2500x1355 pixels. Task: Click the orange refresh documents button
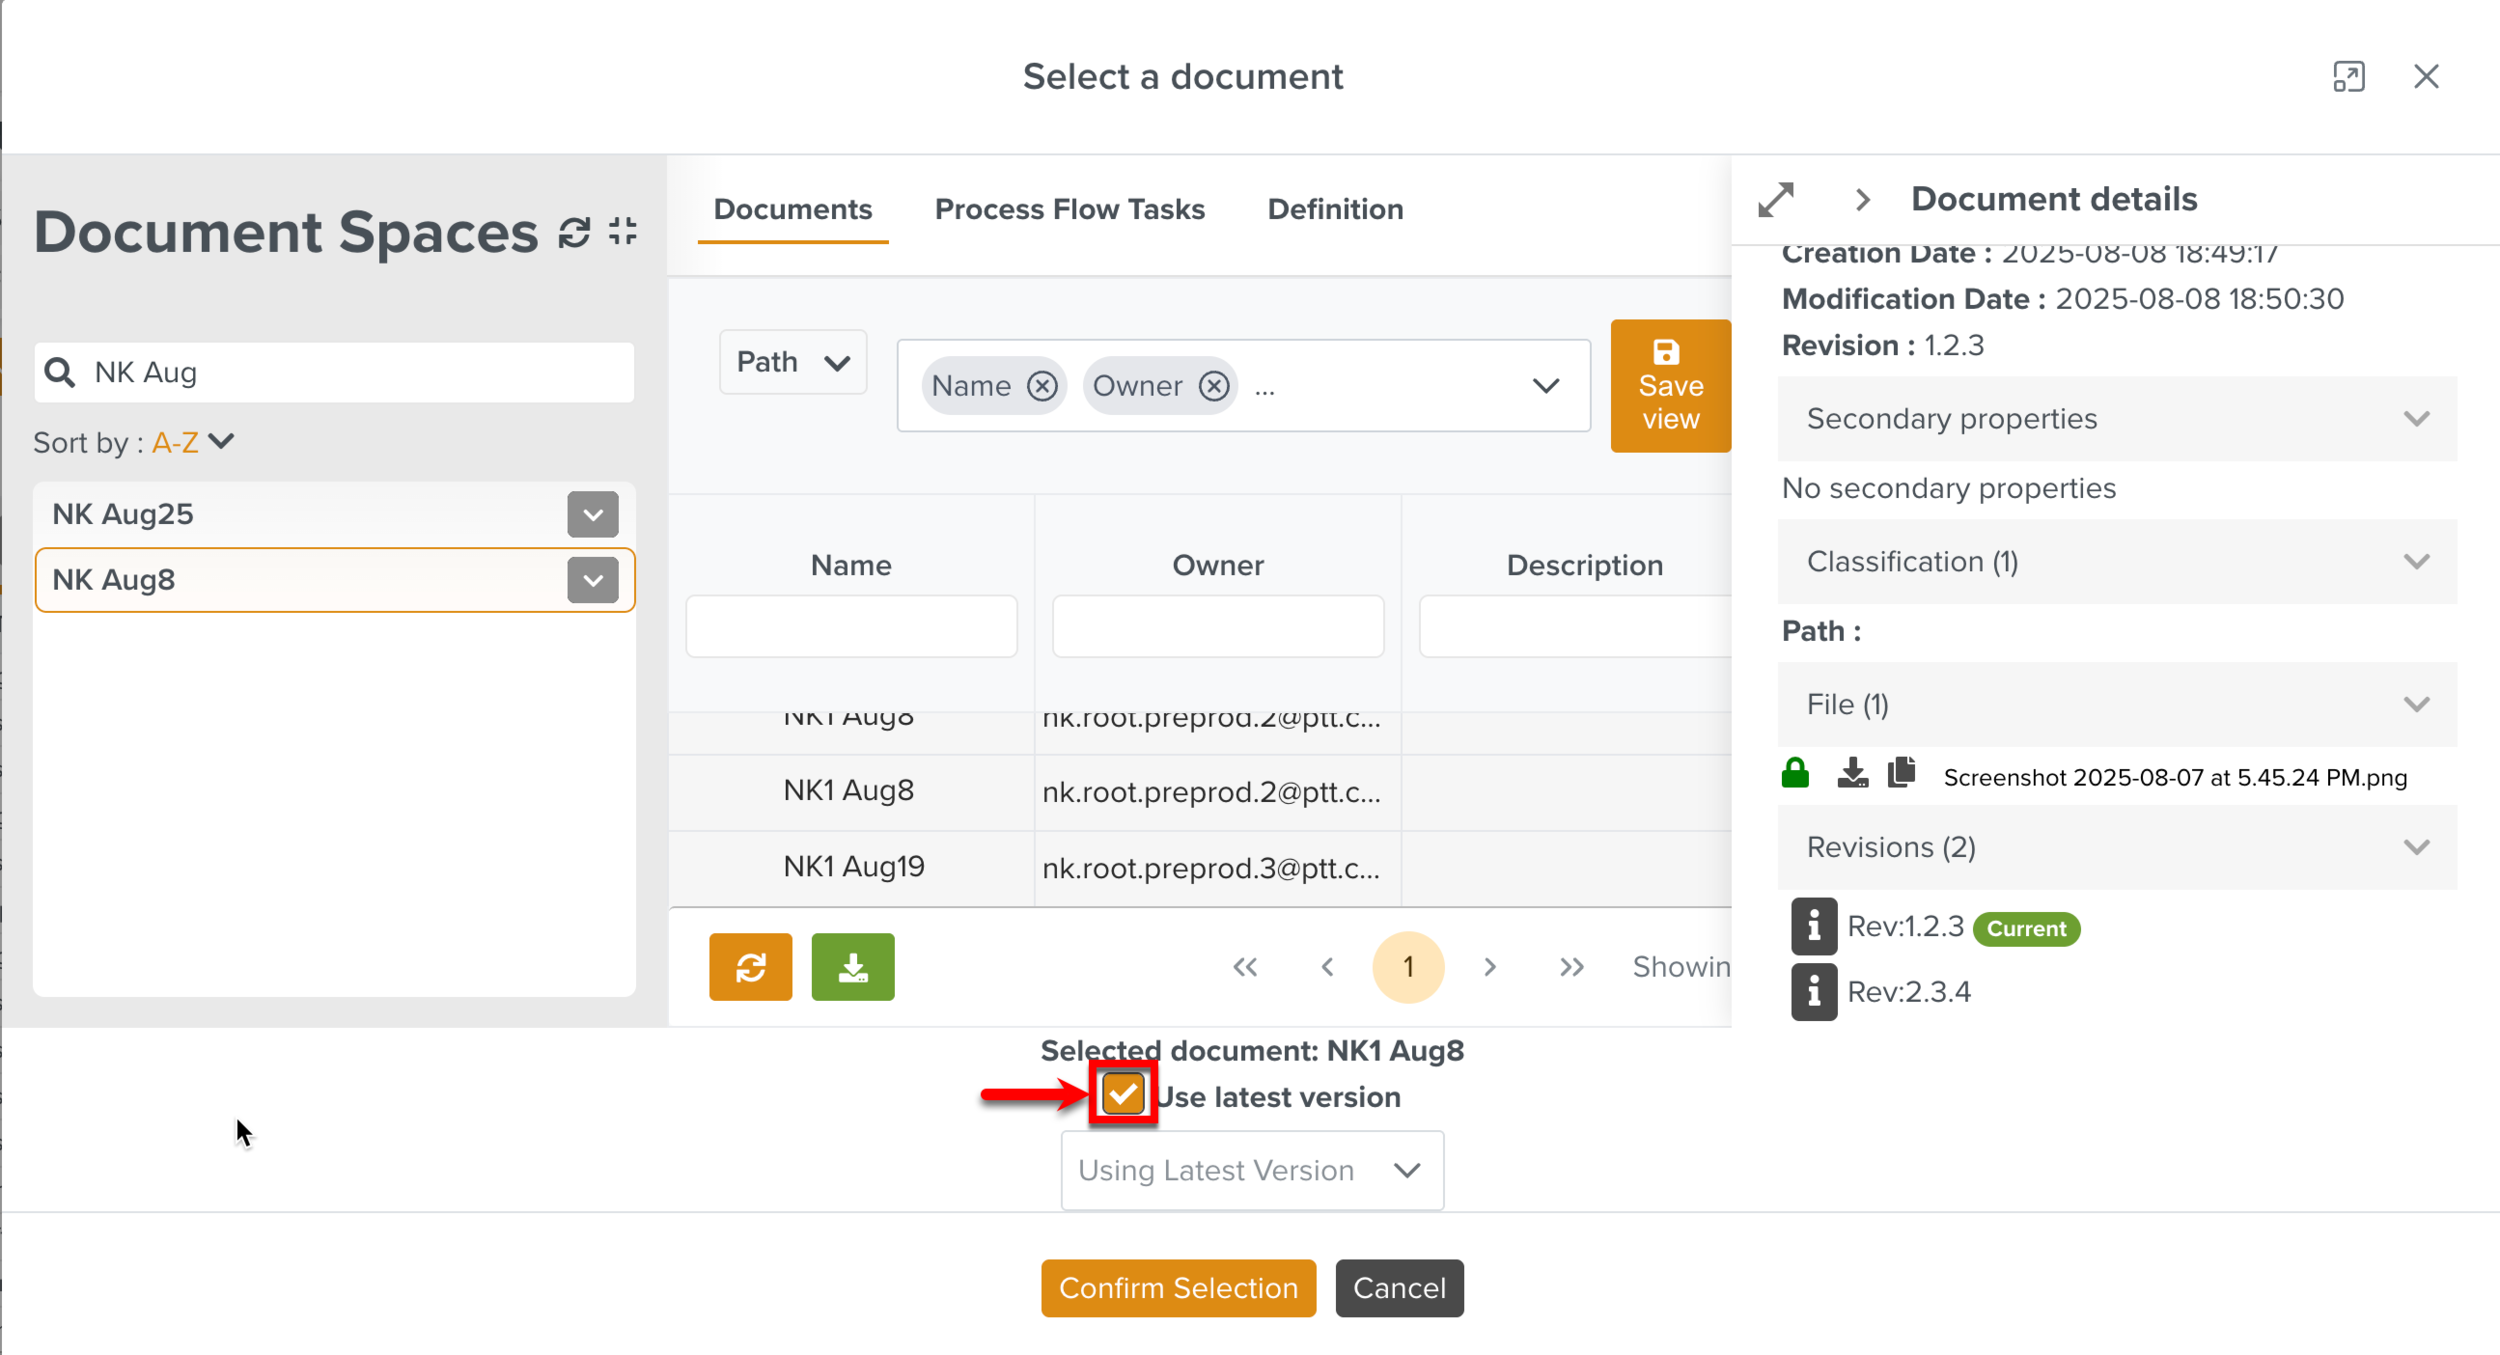[x=750, y=966]
